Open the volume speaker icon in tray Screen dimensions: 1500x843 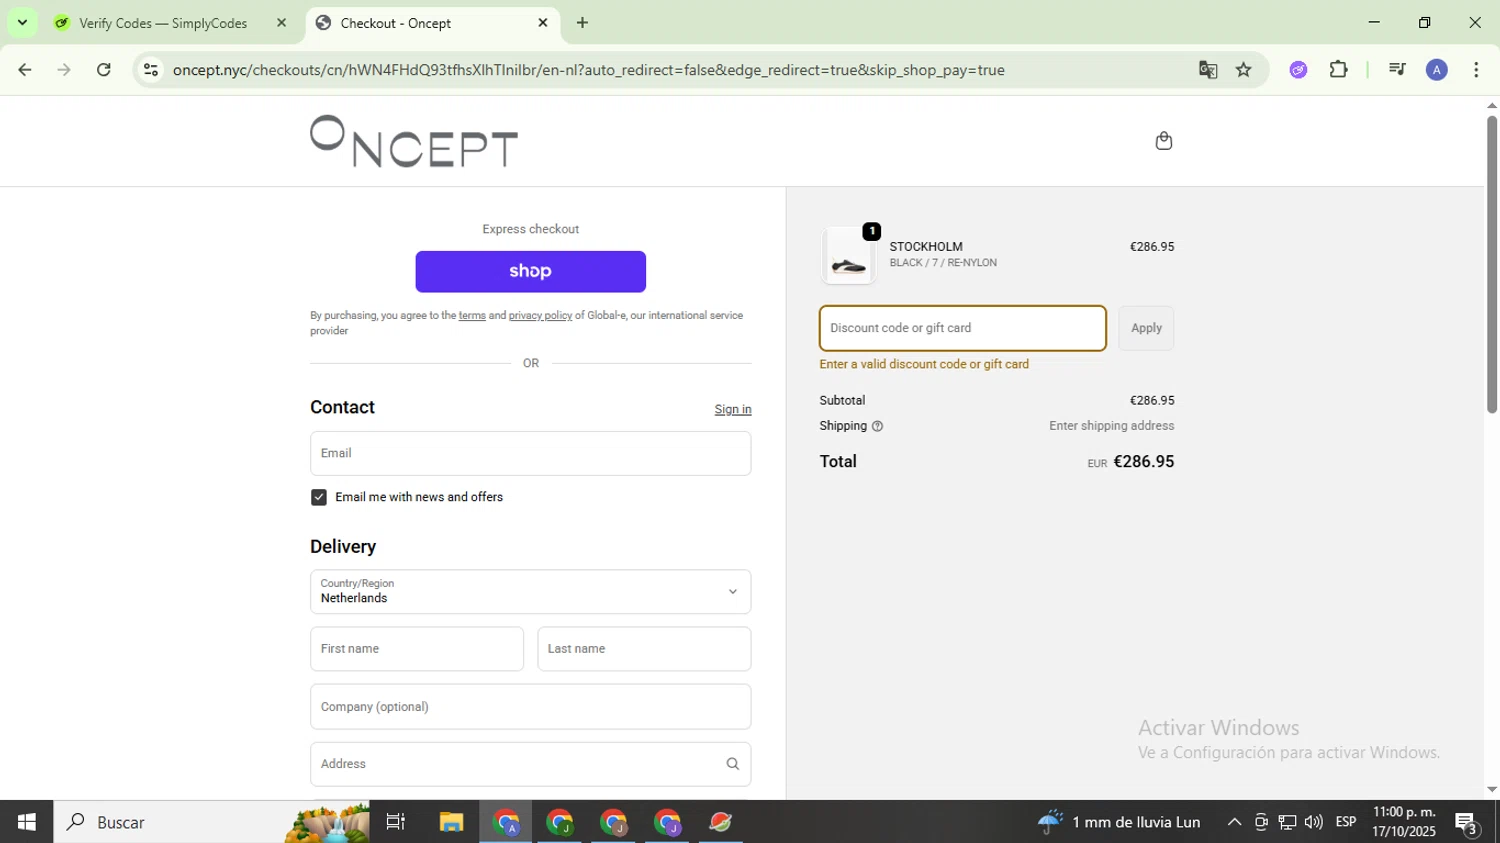(x=1313, y=822)
